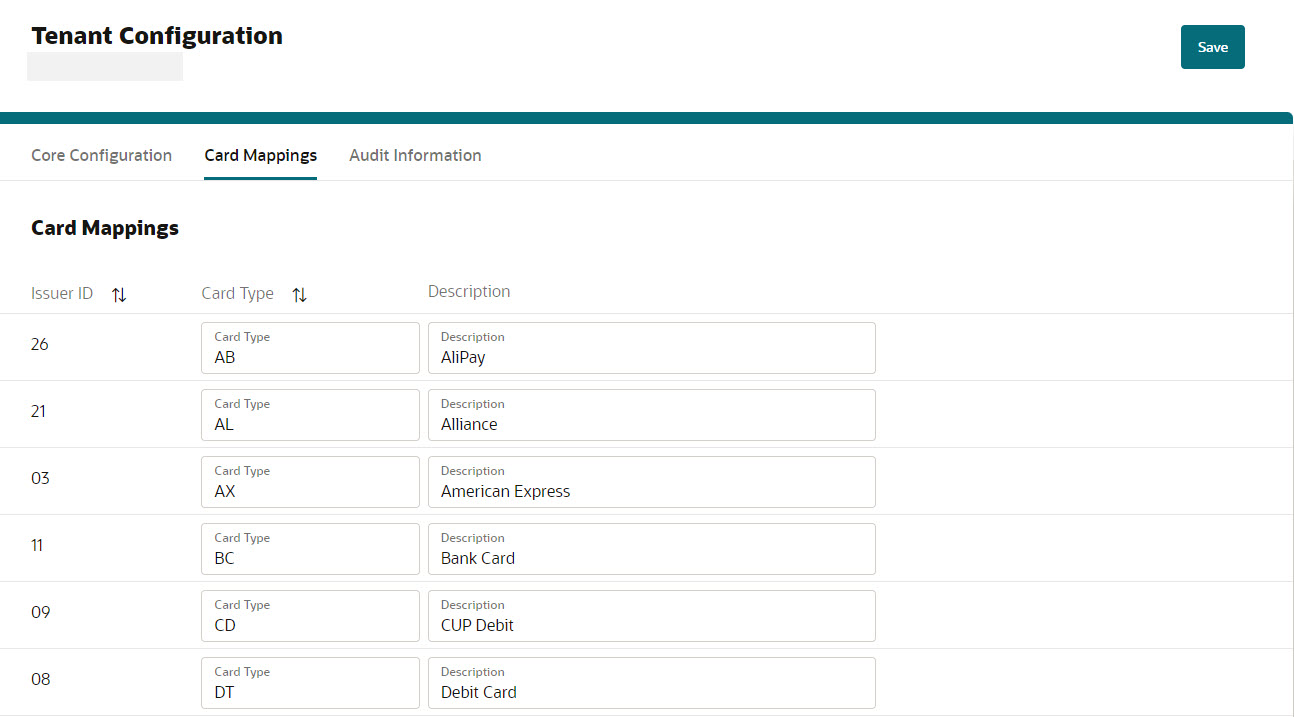1294x717 pixels.
Task: Click the Description column header
Action: (468, 291)
